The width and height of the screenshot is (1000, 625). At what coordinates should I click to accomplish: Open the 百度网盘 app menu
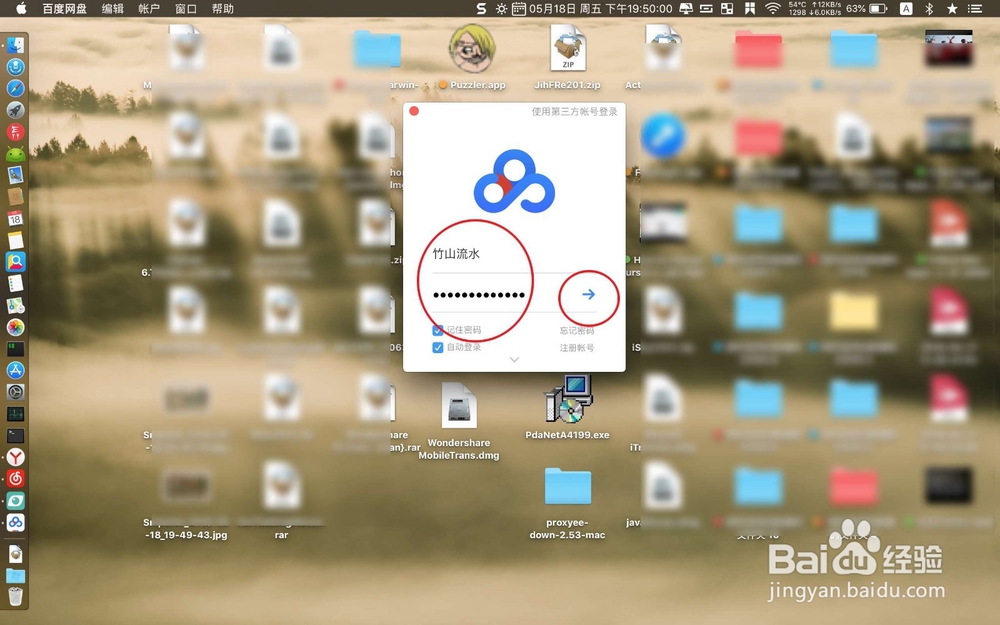64,9
